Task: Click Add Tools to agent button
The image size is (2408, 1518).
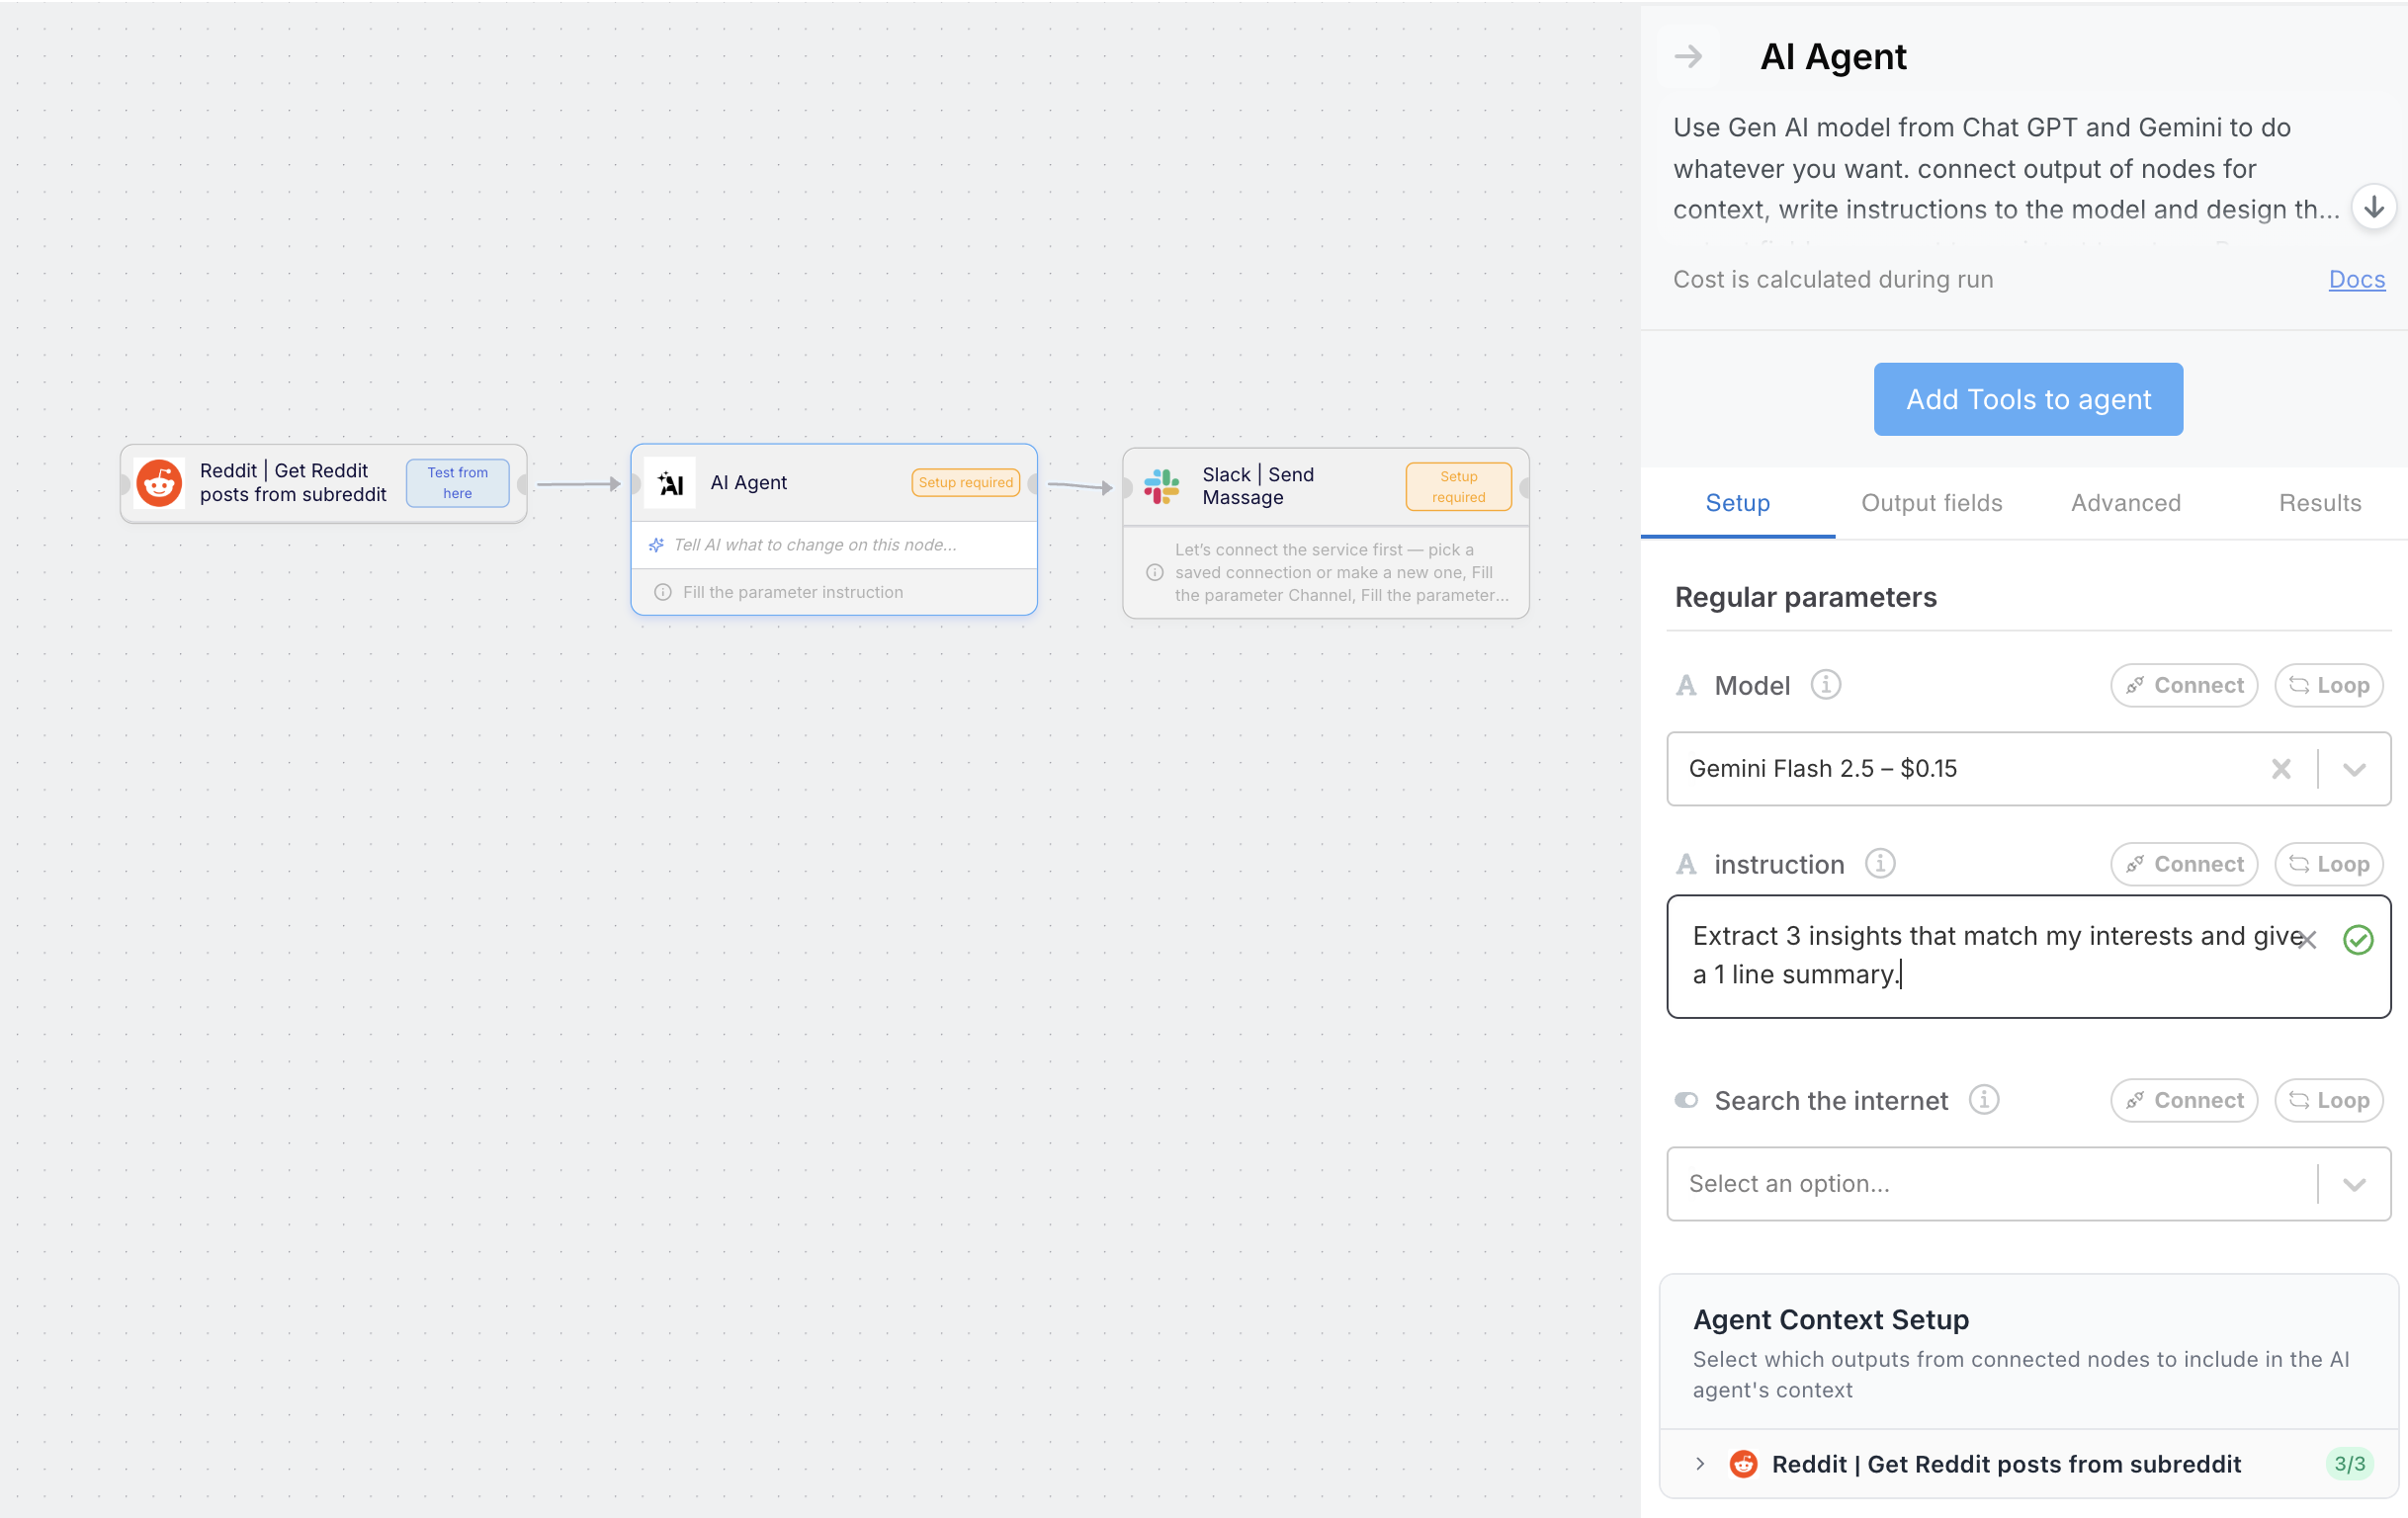Action: click(2027, 399)
